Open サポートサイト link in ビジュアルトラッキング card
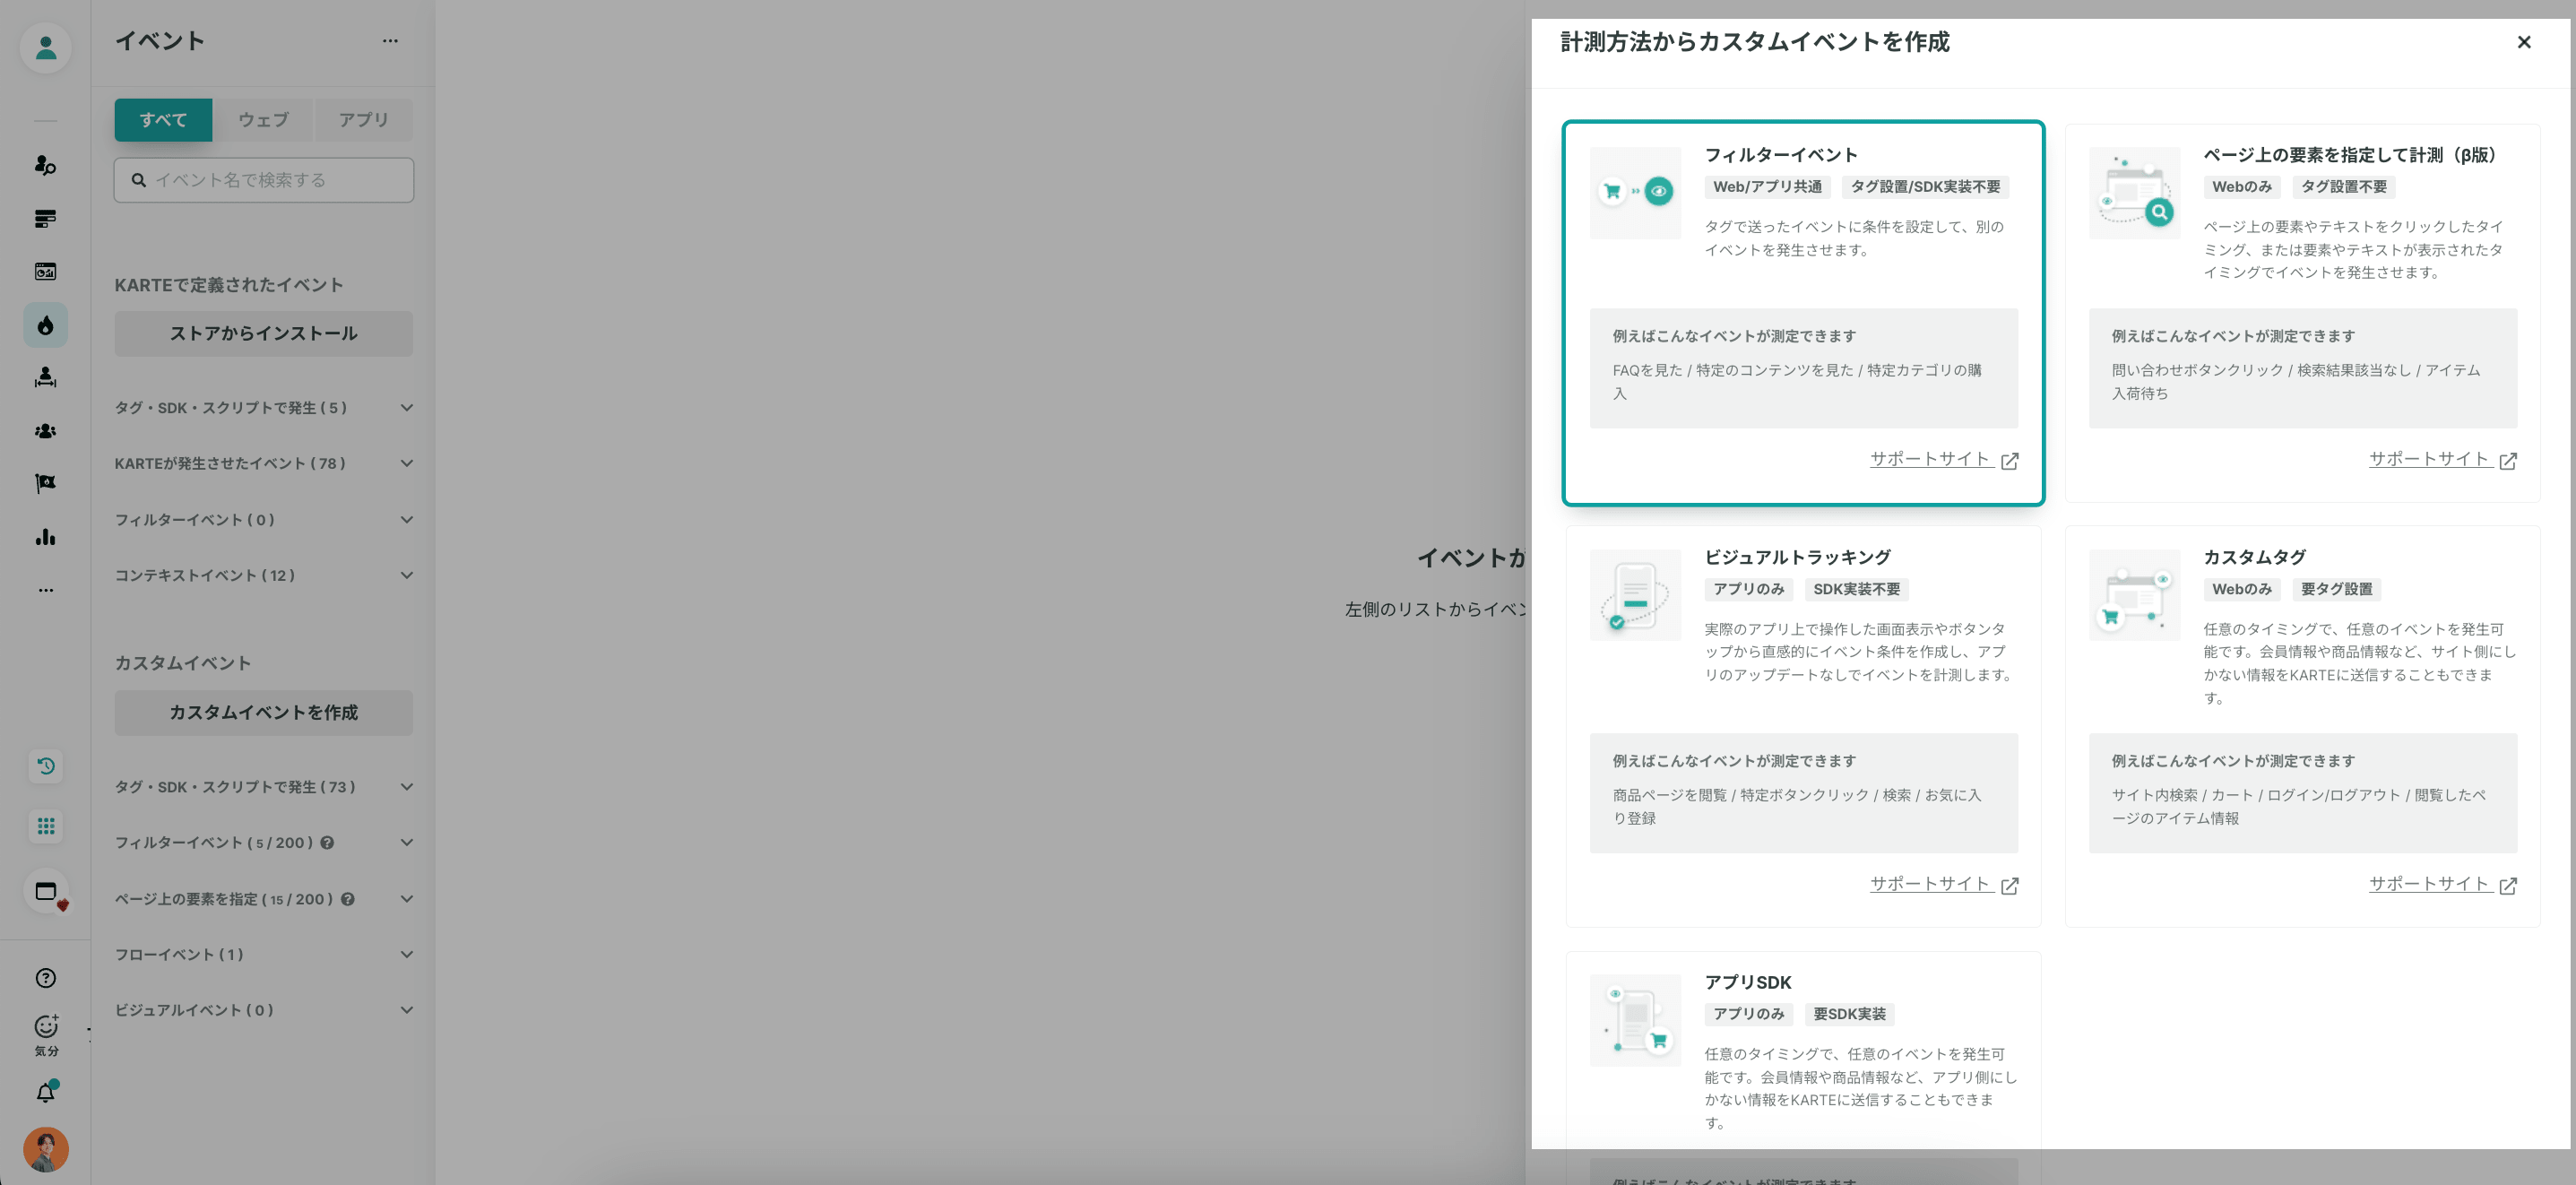2576x1185 pixels. (1944, 884)
